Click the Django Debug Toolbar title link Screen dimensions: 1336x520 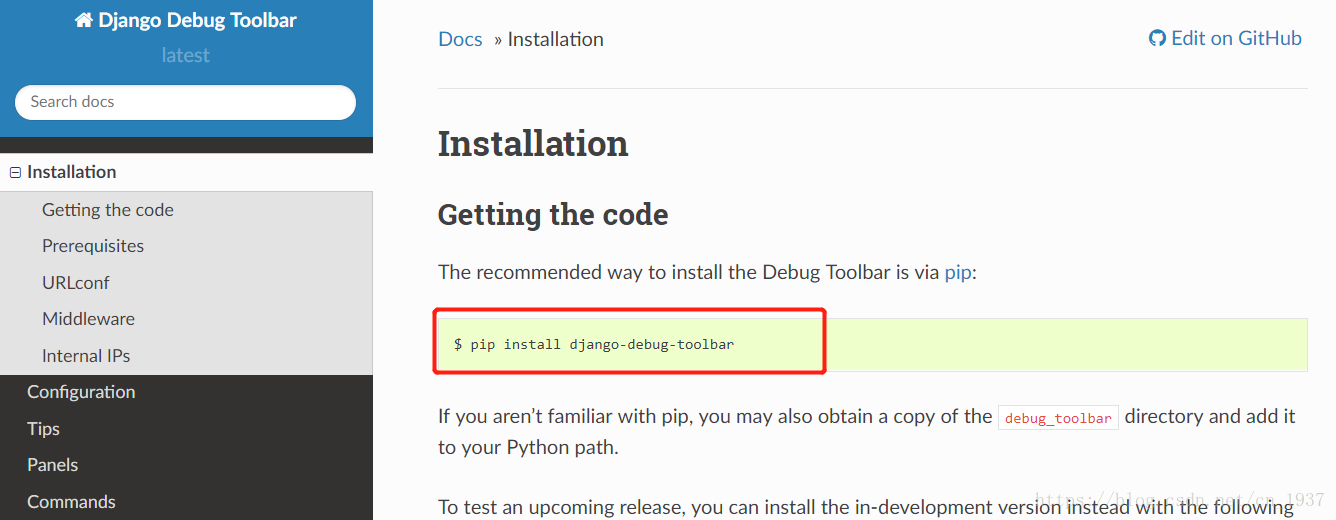click(x=196, y=21)
